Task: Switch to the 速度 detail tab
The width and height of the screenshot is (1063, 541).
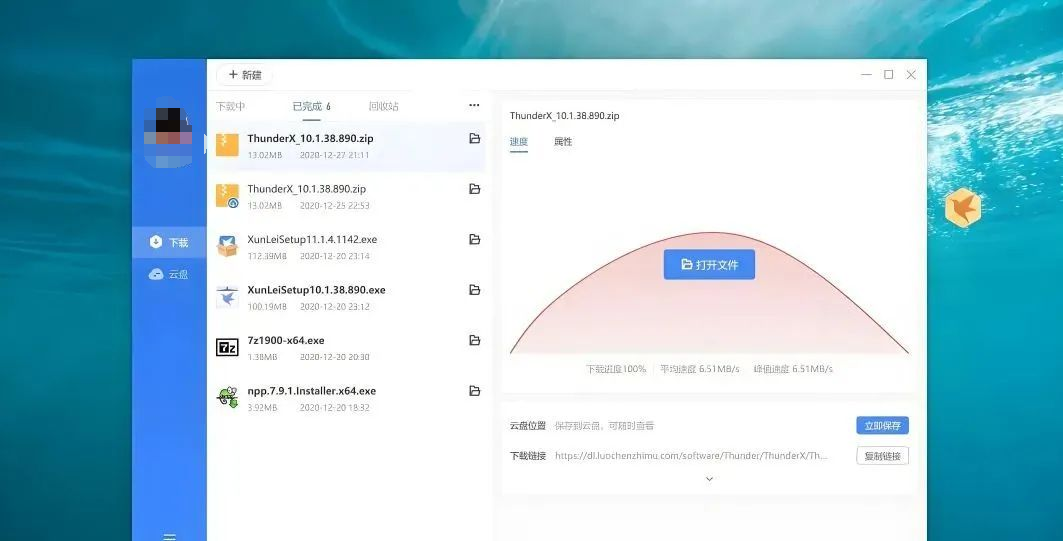Action: pyautogui.click(x=519, y=142)
